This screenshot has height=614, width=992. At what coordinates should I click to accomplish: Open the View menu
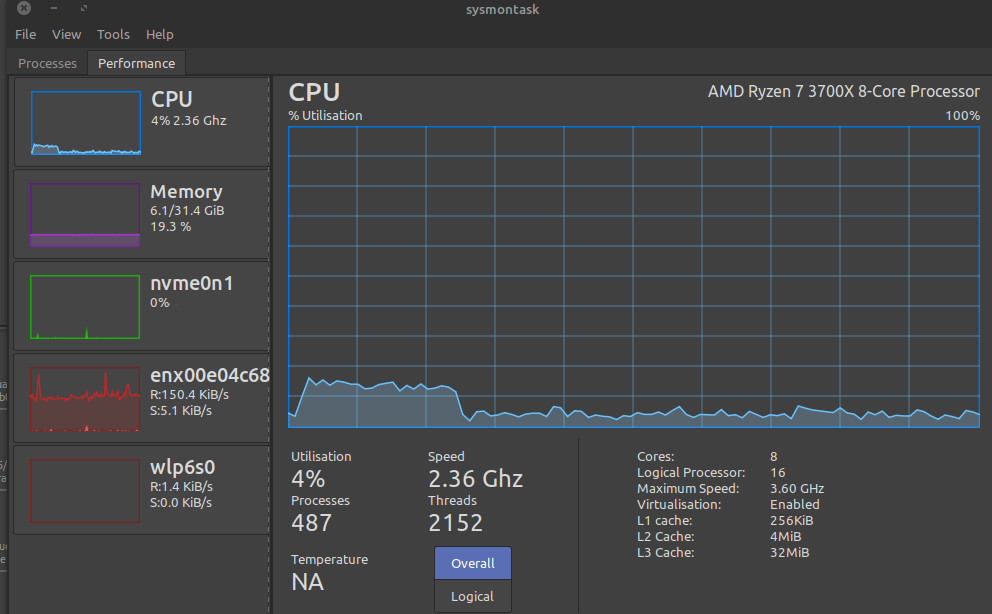[x=66, y=34]
